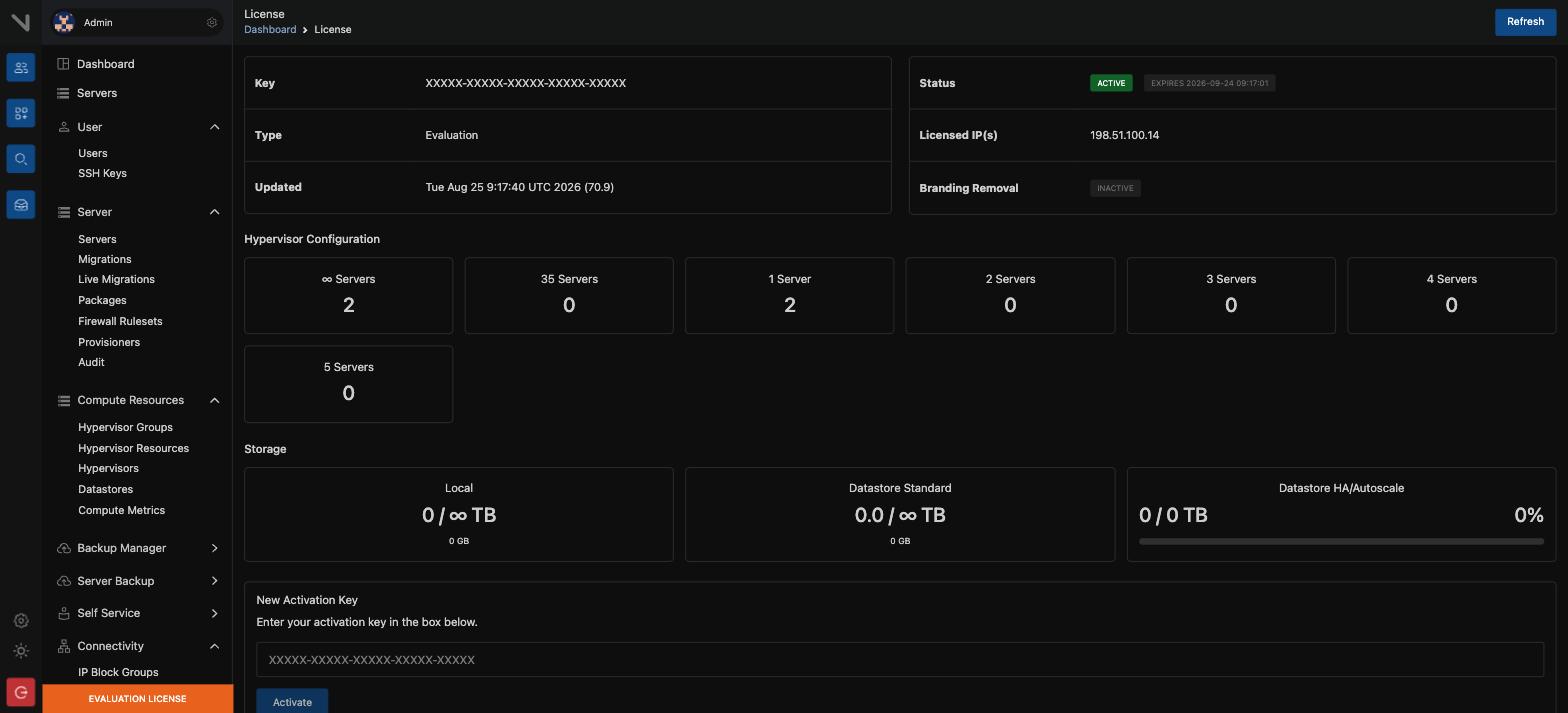The height and width of the screenshot is (713, 1568).
Task: Open the add-widget grid icon in the rail
Action: coord(21,113)
